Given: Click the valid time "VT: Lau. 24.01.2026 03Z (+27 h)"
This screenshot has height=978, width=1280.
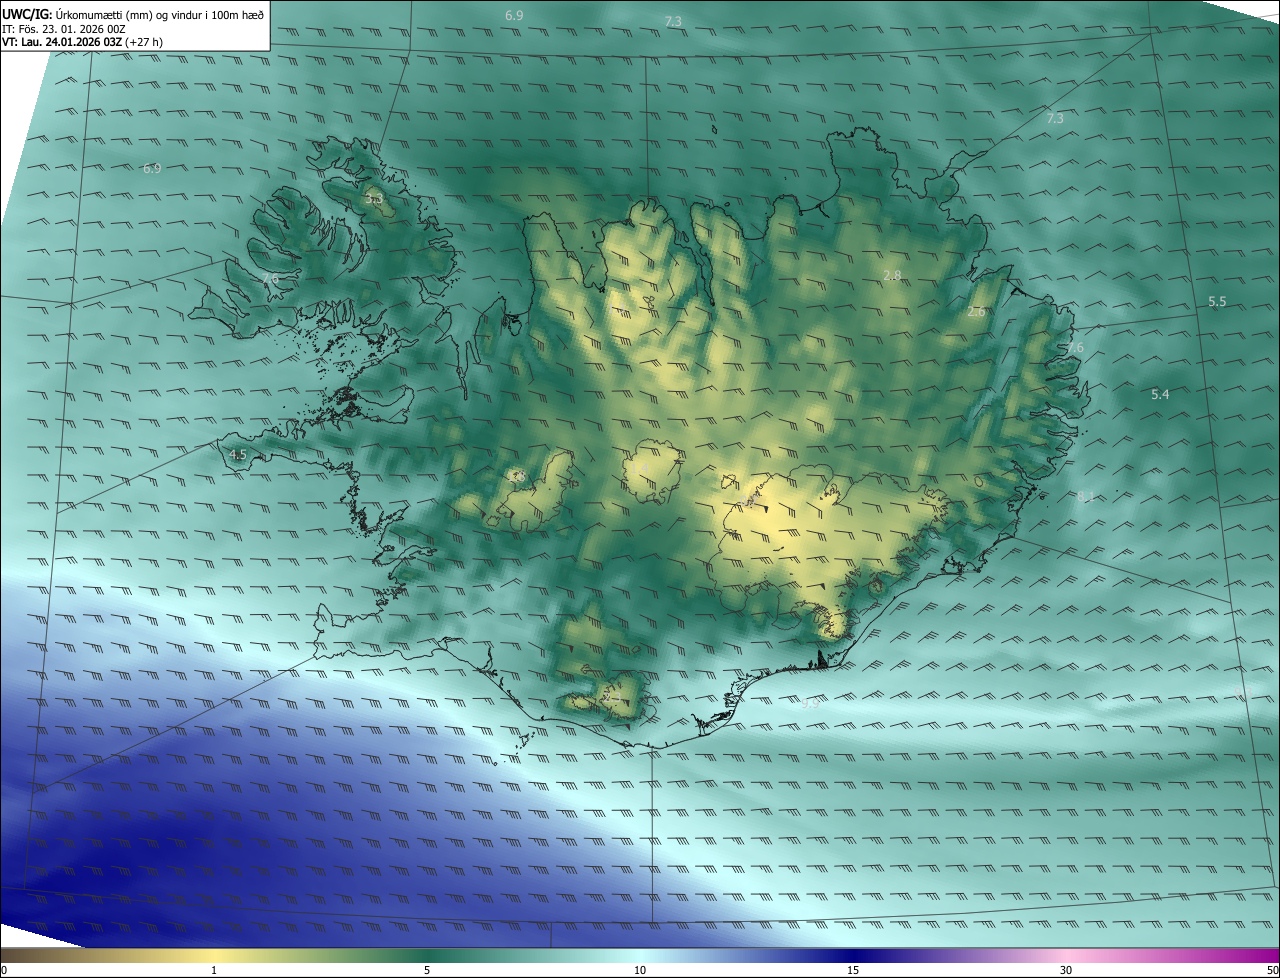Looking at the screenshot, I should click(83, 42).
